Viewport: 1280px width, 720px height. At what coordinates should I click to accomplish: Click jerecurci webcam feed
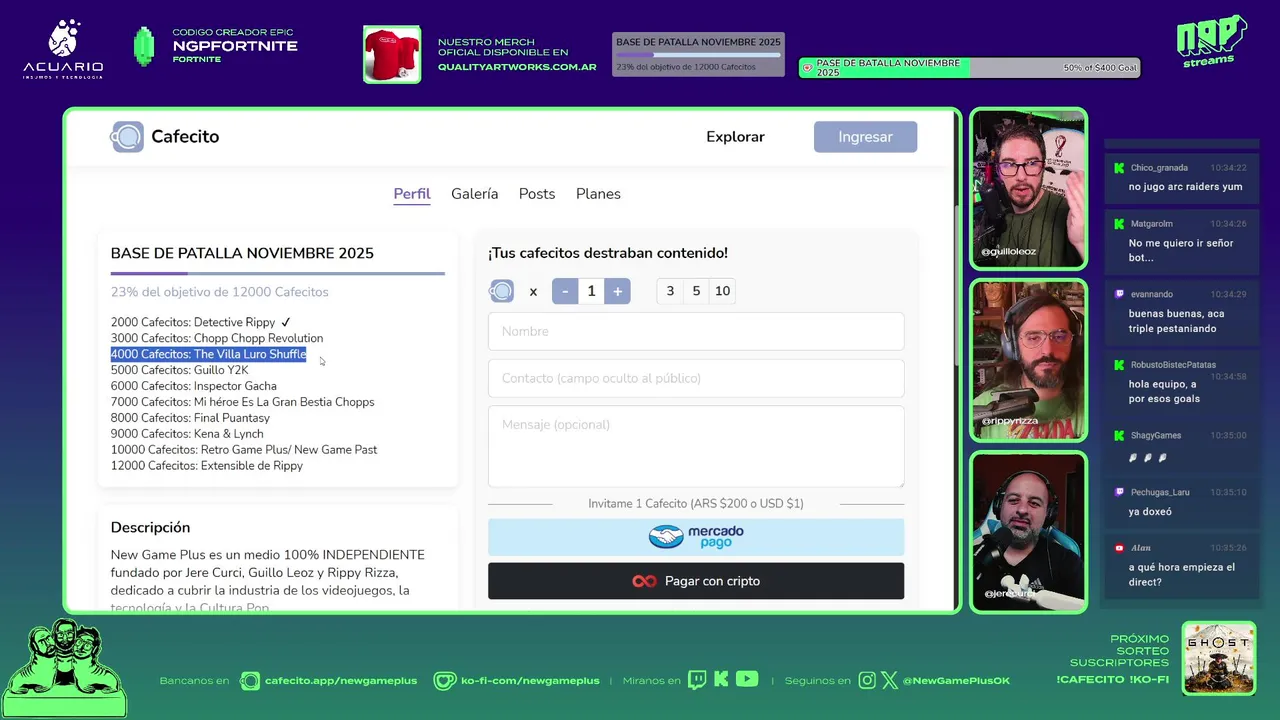[x=1028, y=531]
